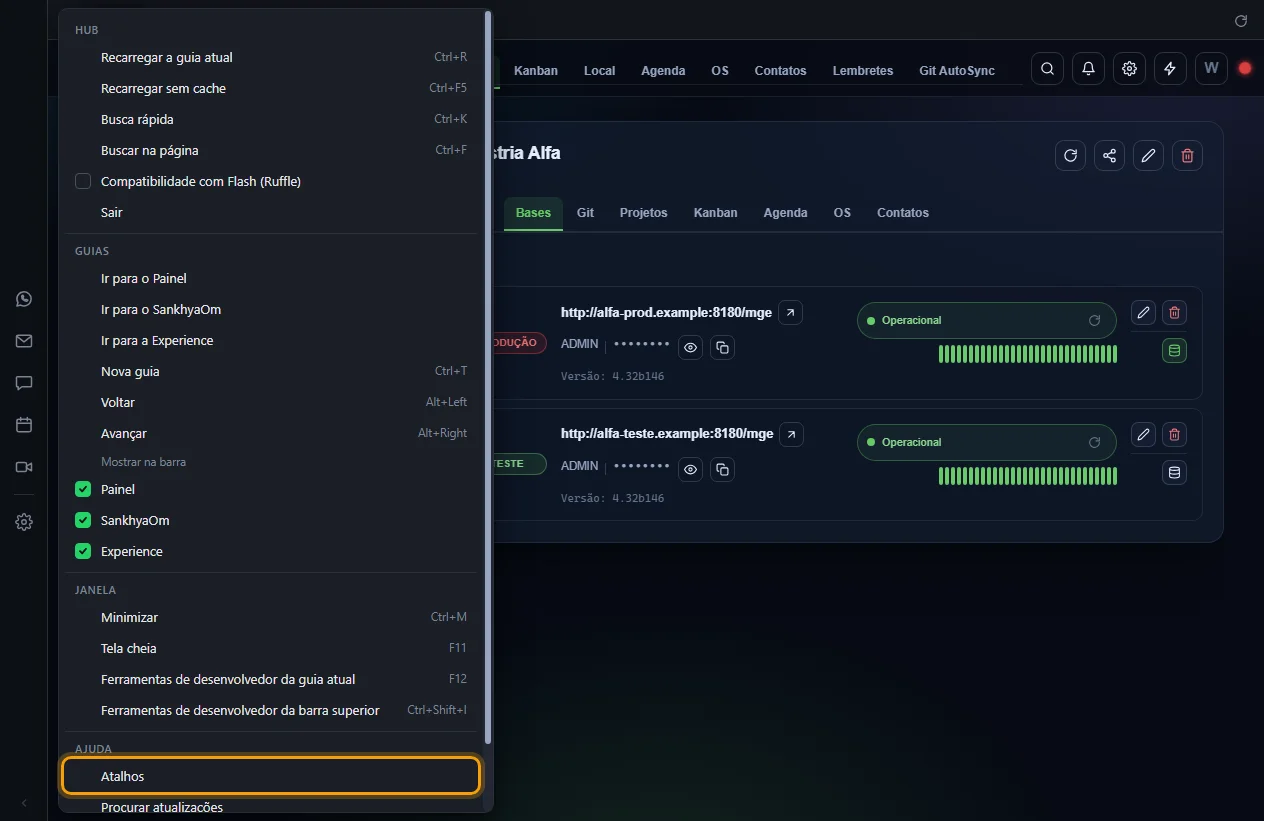Uncheck the Painel checkbox

pos(83,490)
